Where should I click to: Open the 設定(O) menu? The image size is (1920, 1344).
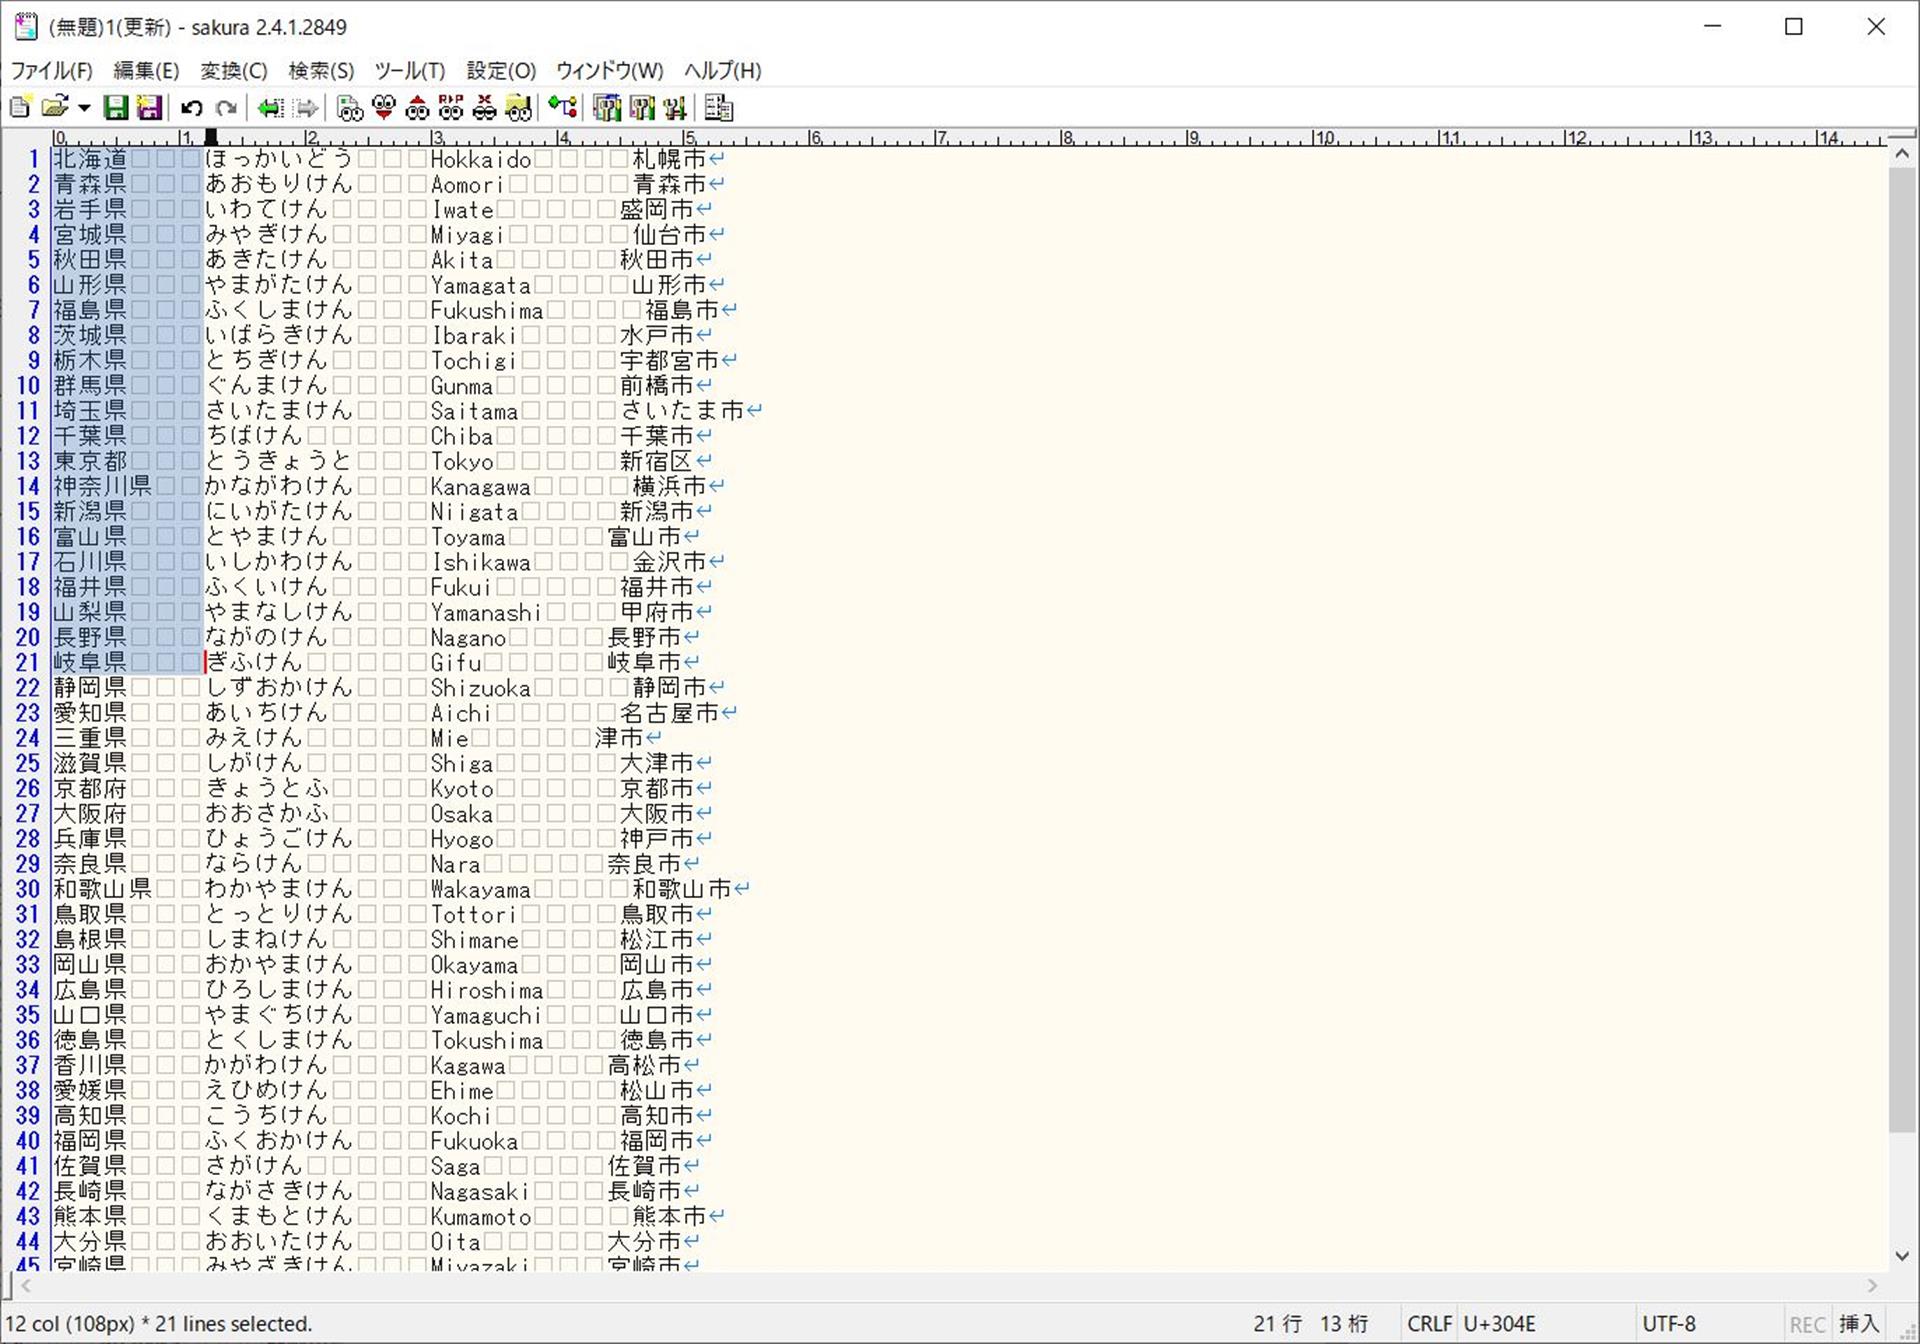(501, 71)
